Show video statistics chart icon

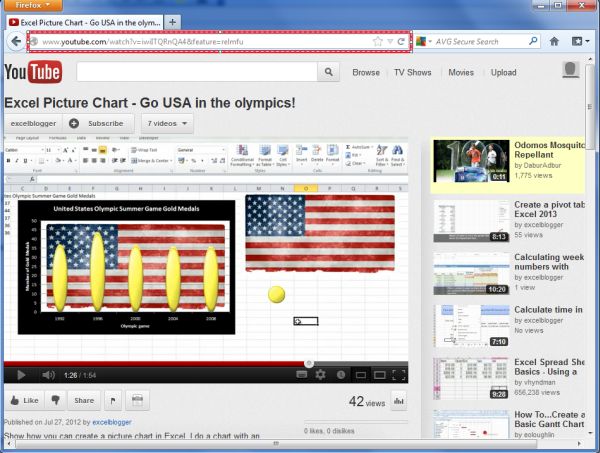tap(399, 401)
